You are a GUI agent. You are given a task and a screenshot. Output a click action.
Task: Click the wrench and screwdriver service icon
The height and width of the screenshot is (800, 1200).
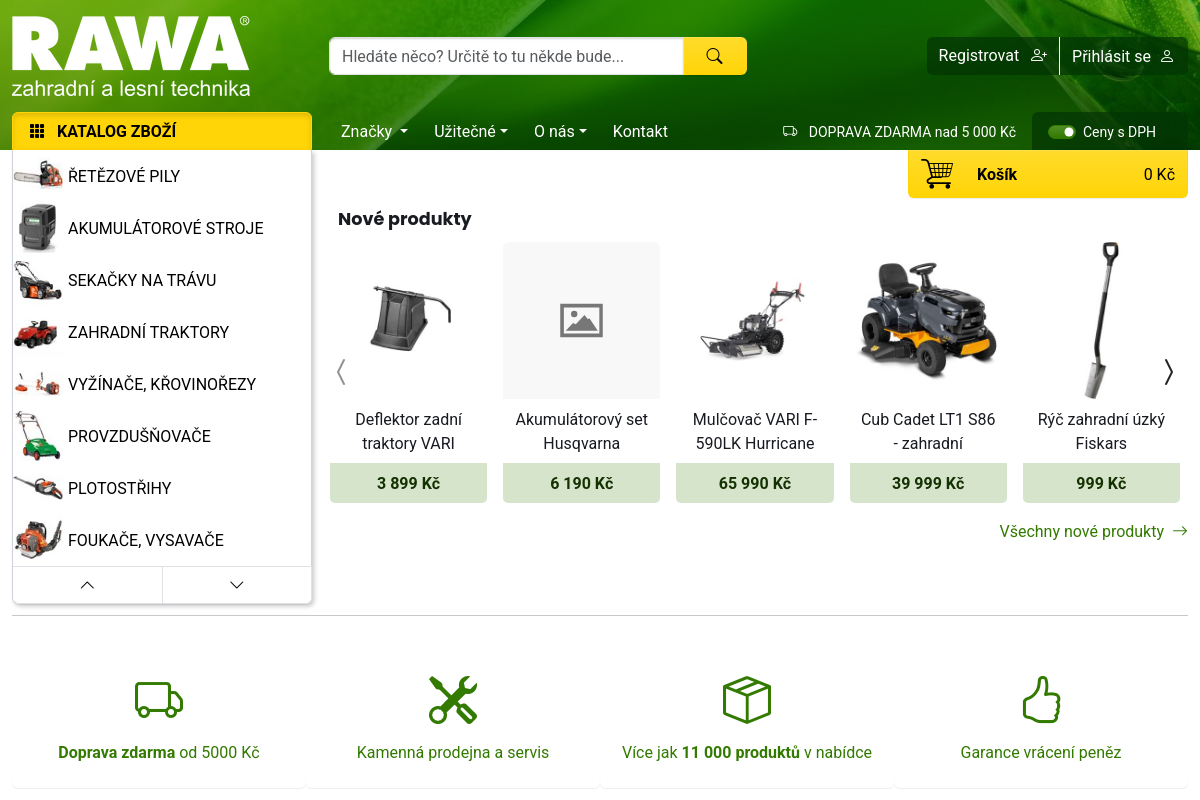[453, 699]
